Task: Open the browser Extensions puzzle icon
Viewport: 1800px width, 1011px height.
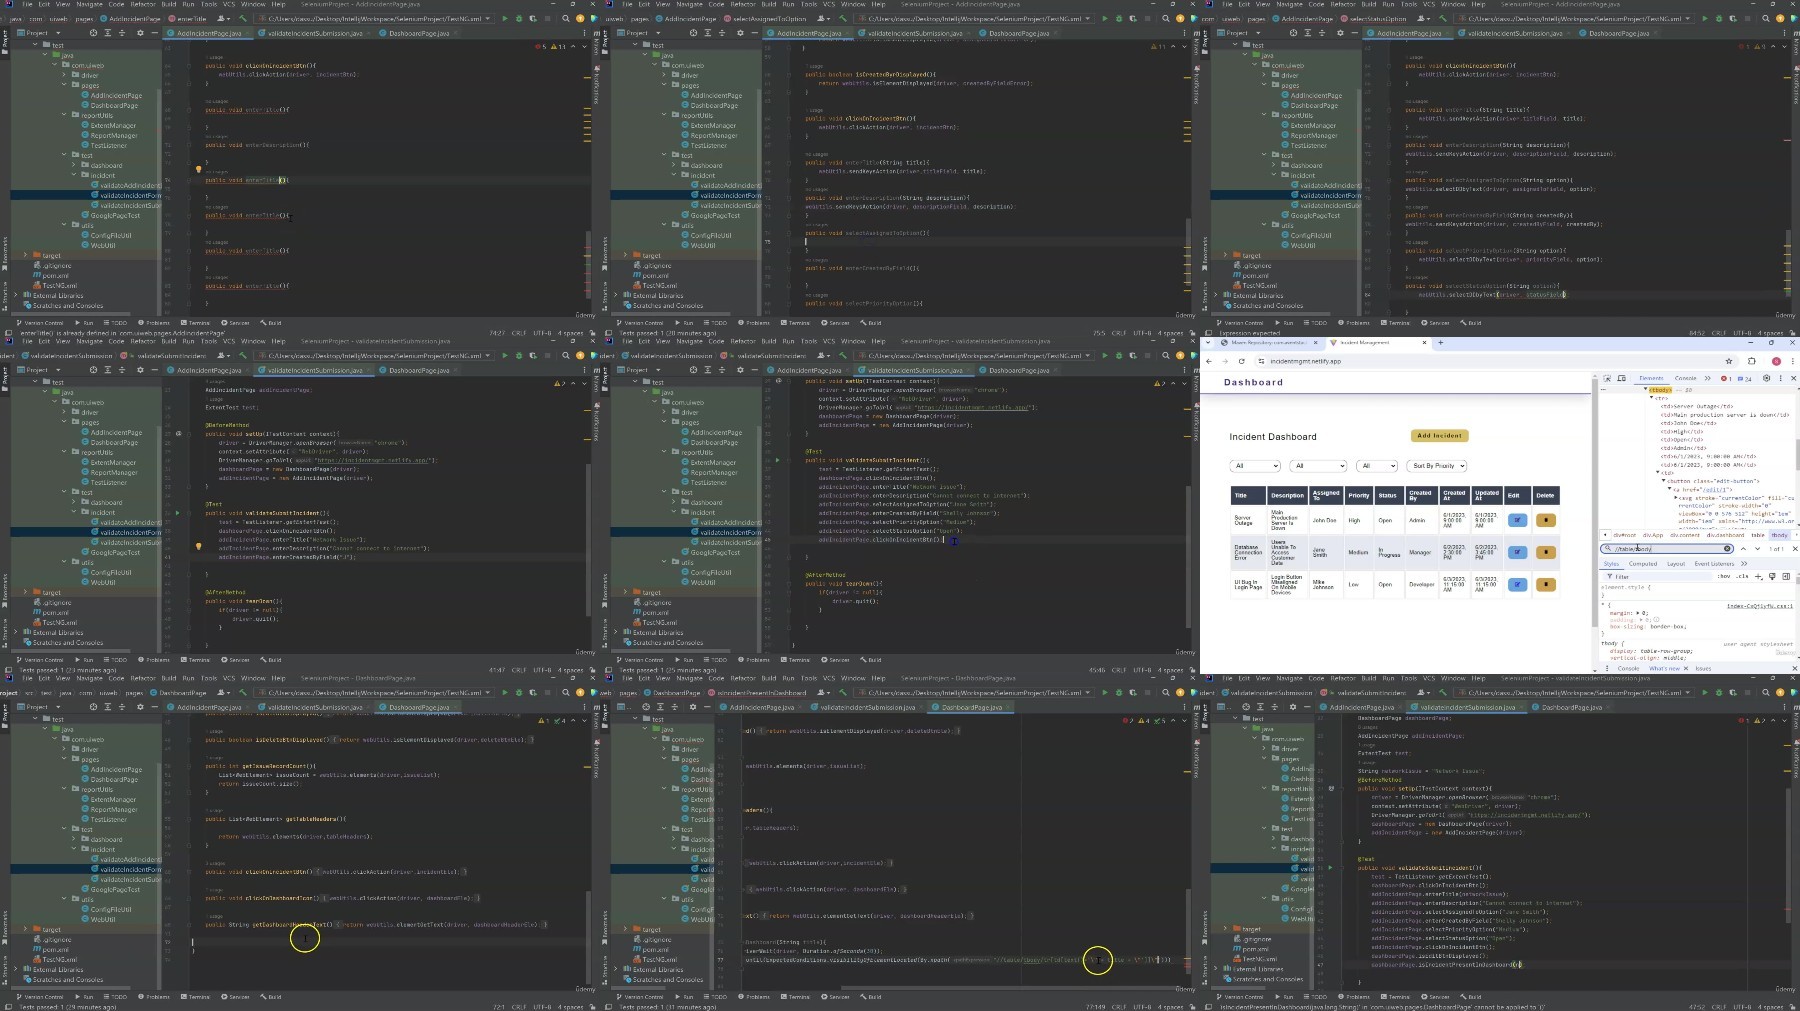Action: coord(1752,361)
